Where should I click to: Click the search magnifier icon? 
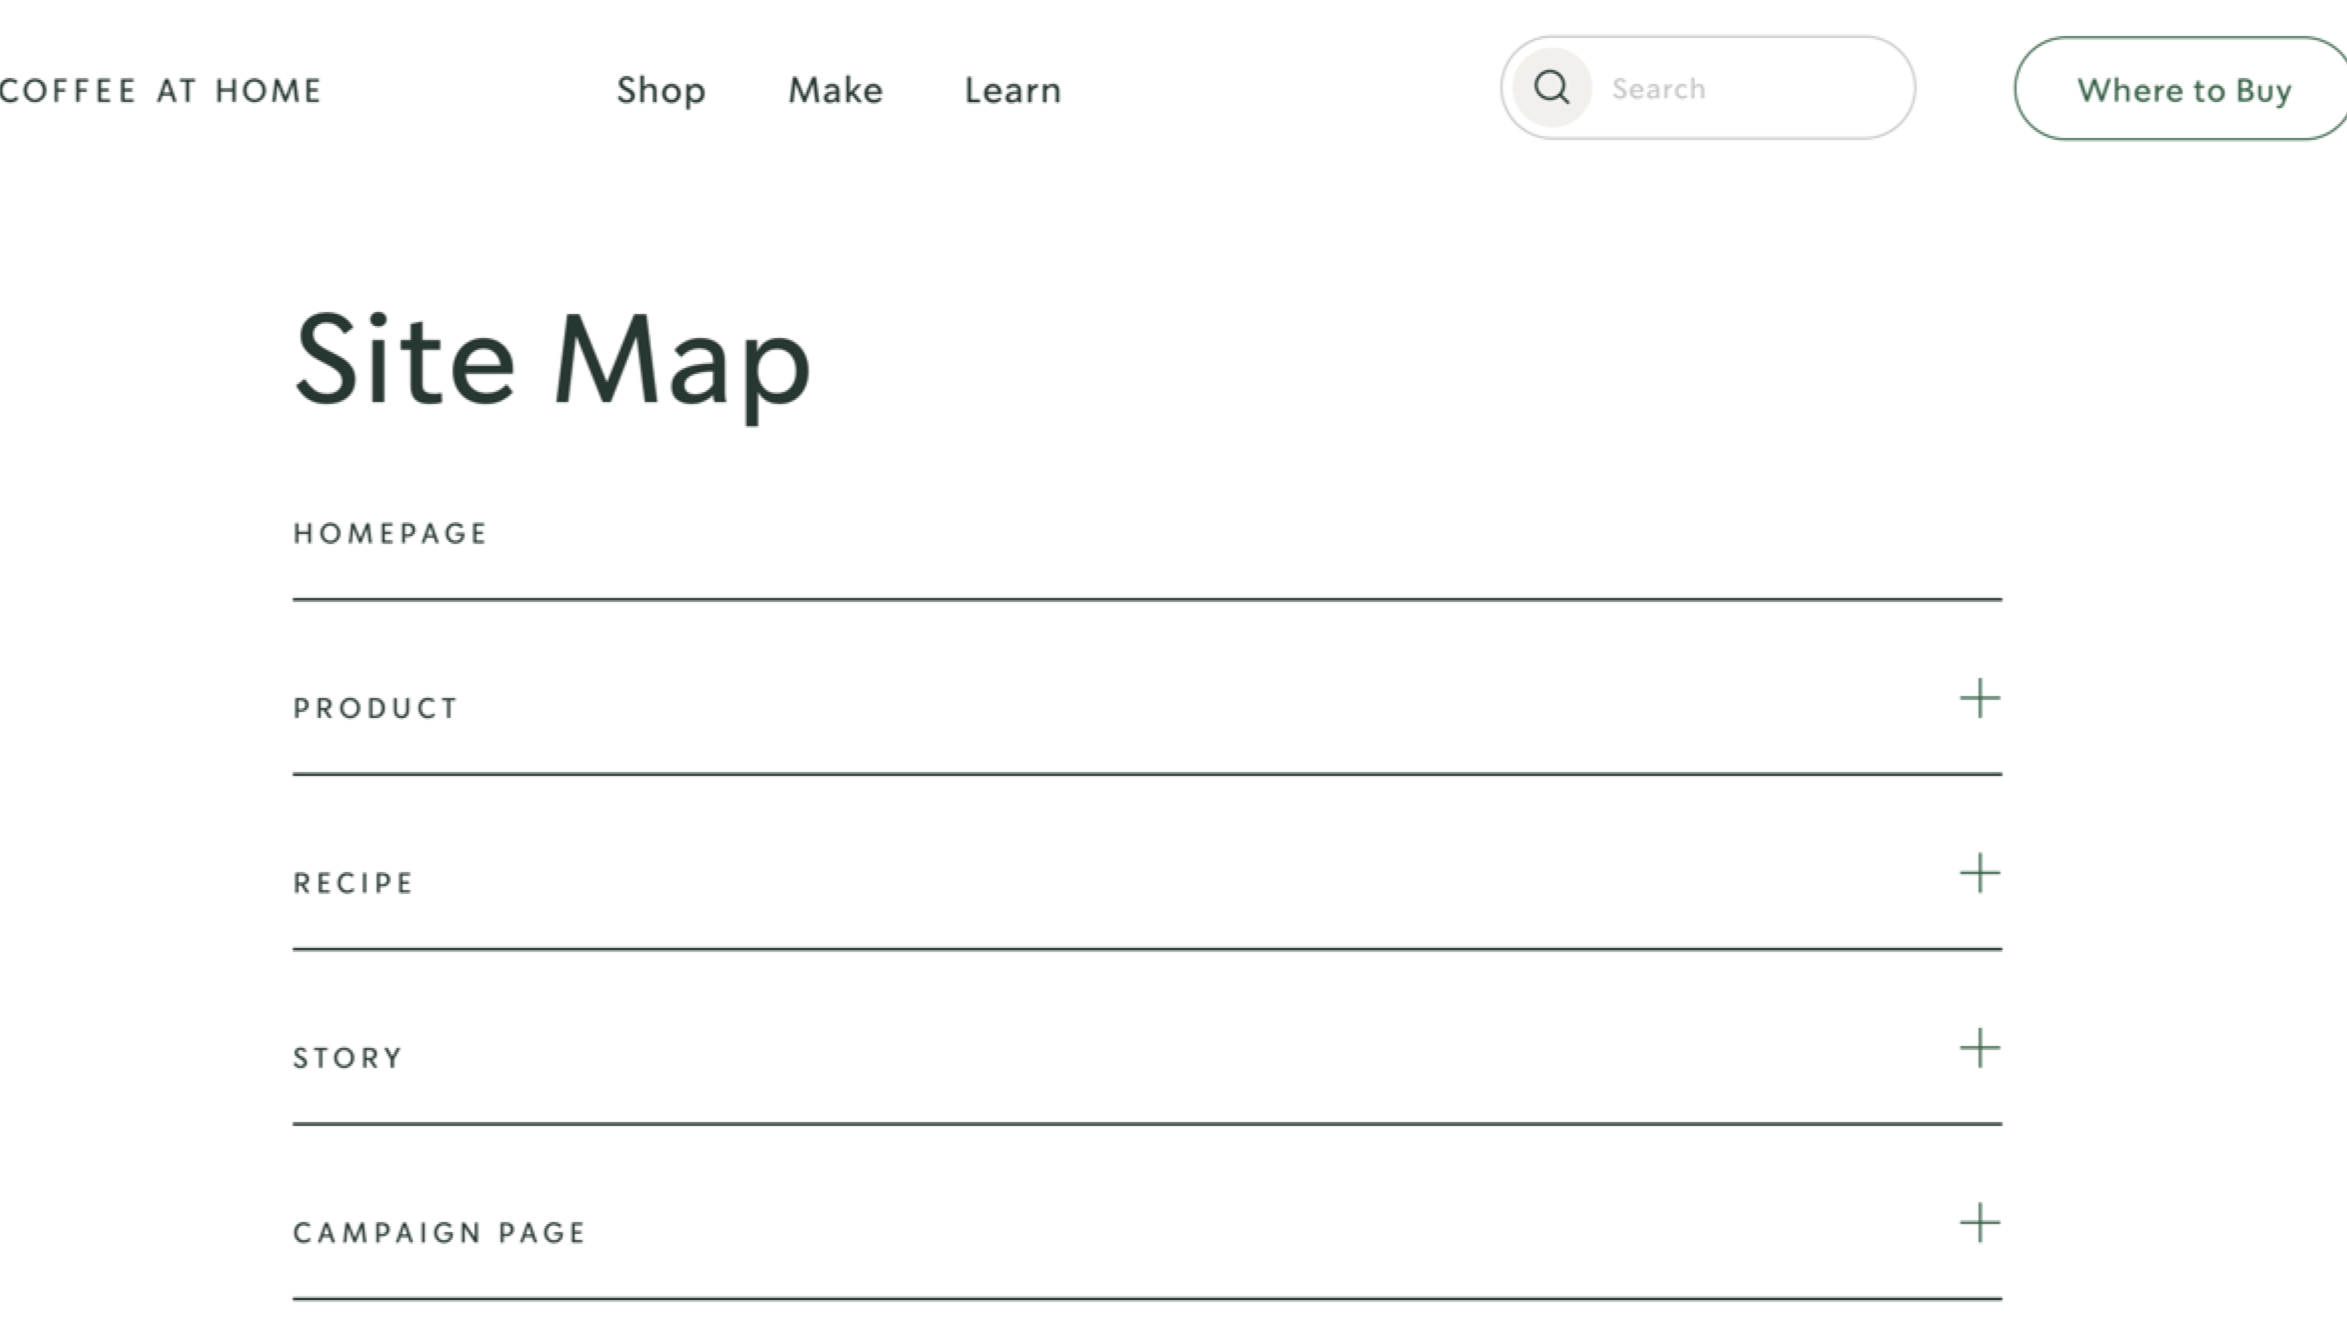(1551, 88)
